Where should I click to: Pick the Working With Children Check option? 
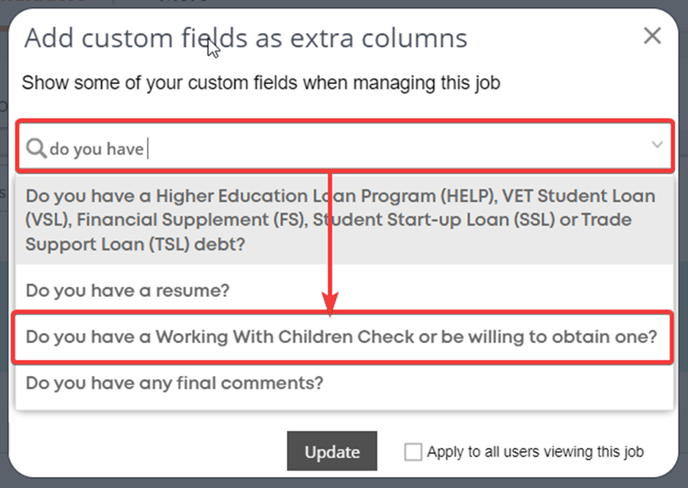coord(342,337)
